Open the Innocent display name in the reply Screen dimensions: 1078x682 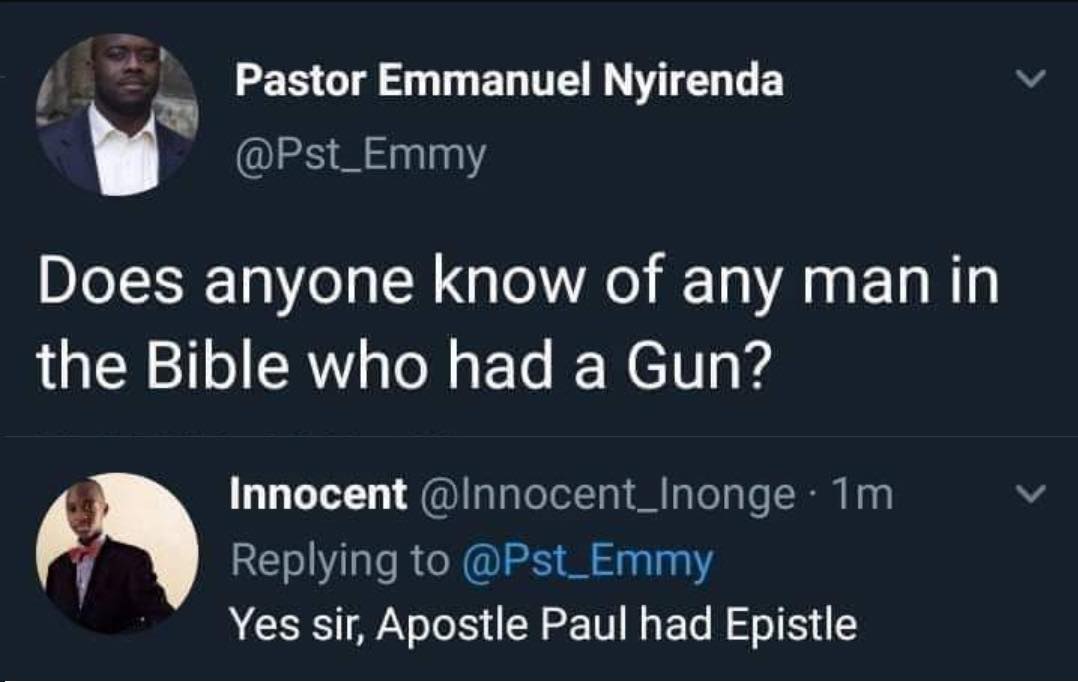pos(318,494)
